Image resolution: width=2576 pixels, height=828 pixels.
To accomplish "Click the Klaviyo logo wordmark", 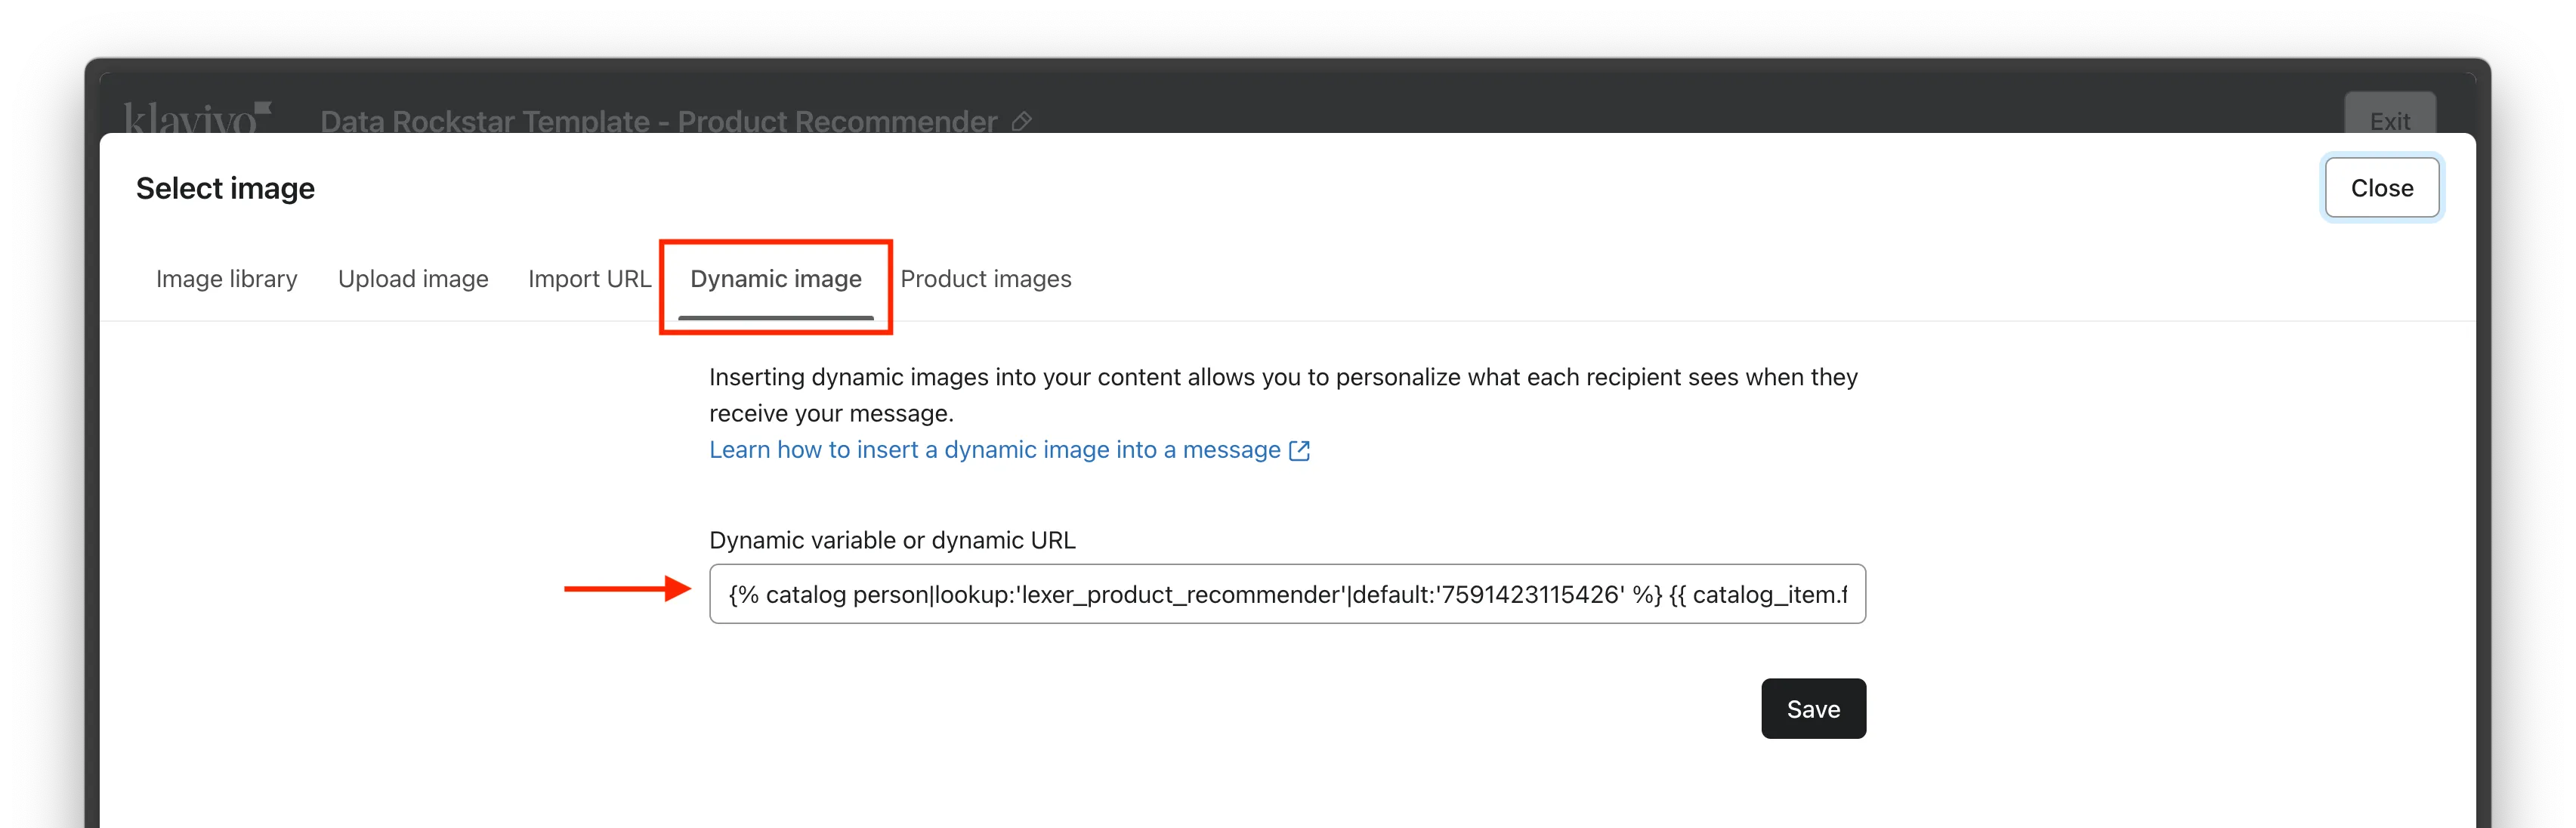I will pyautogui.click(x=190, y=119).
